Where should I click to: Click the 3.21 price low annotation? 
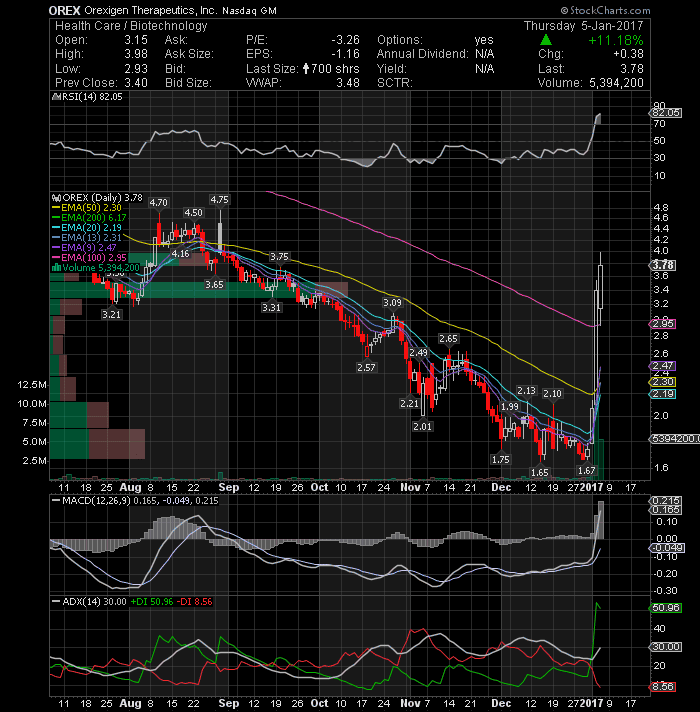111,315
